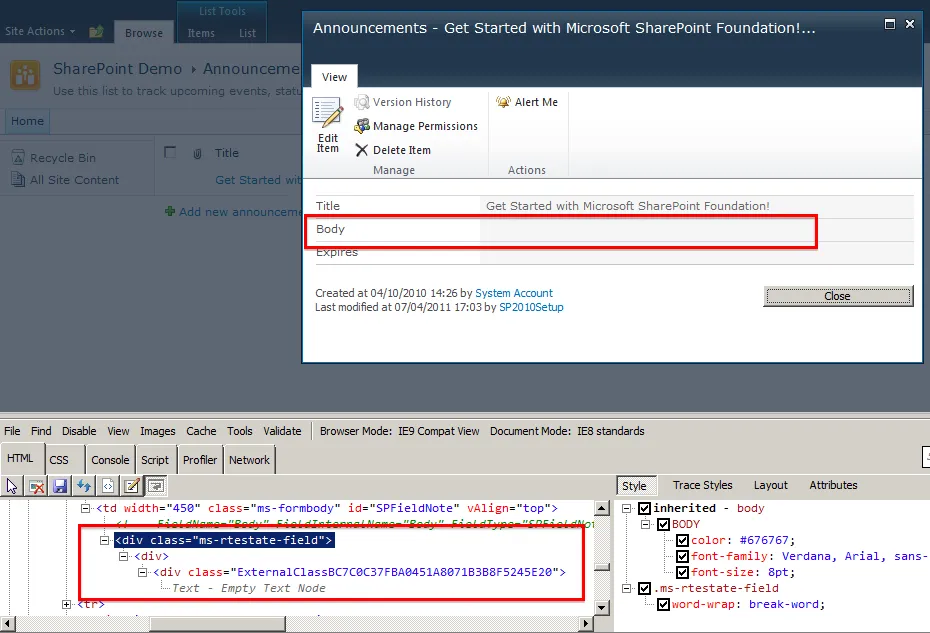Image resolution: width=930 pixels, height=633 pixels.
Task: Click the HTML tree horizontal scrollbar thumb
Action: pyautogui.click(x=216, y=624)
